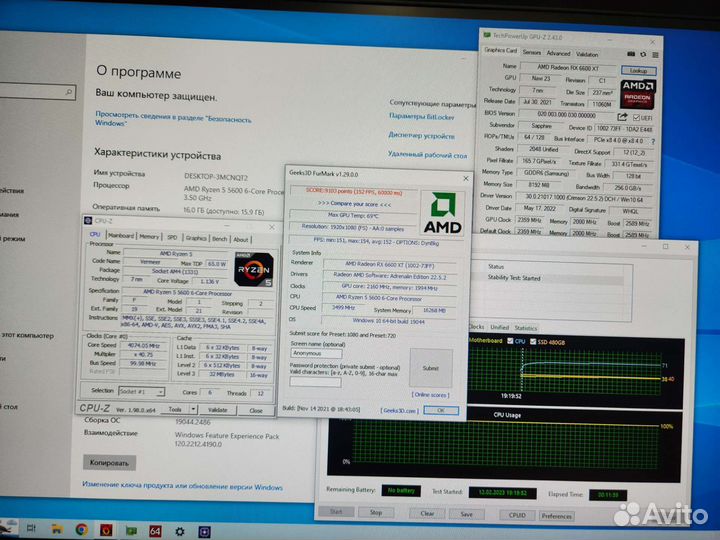Open the AIDA64 taskbar icon

[155, 531]
